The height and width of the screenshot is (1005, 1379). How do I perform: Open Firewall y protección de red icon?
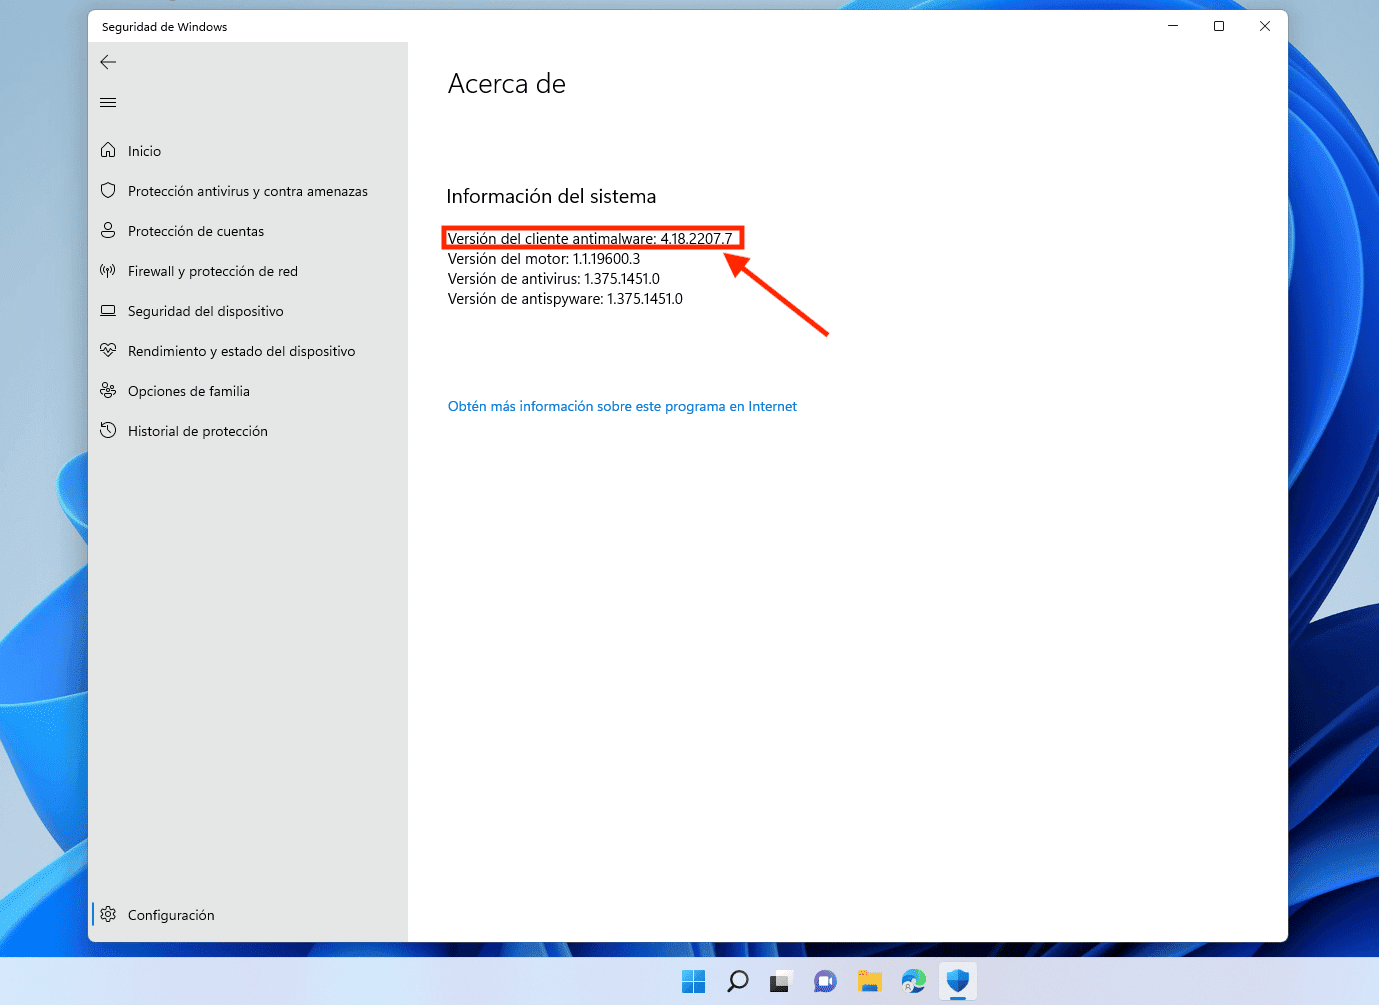pos(108,270)
